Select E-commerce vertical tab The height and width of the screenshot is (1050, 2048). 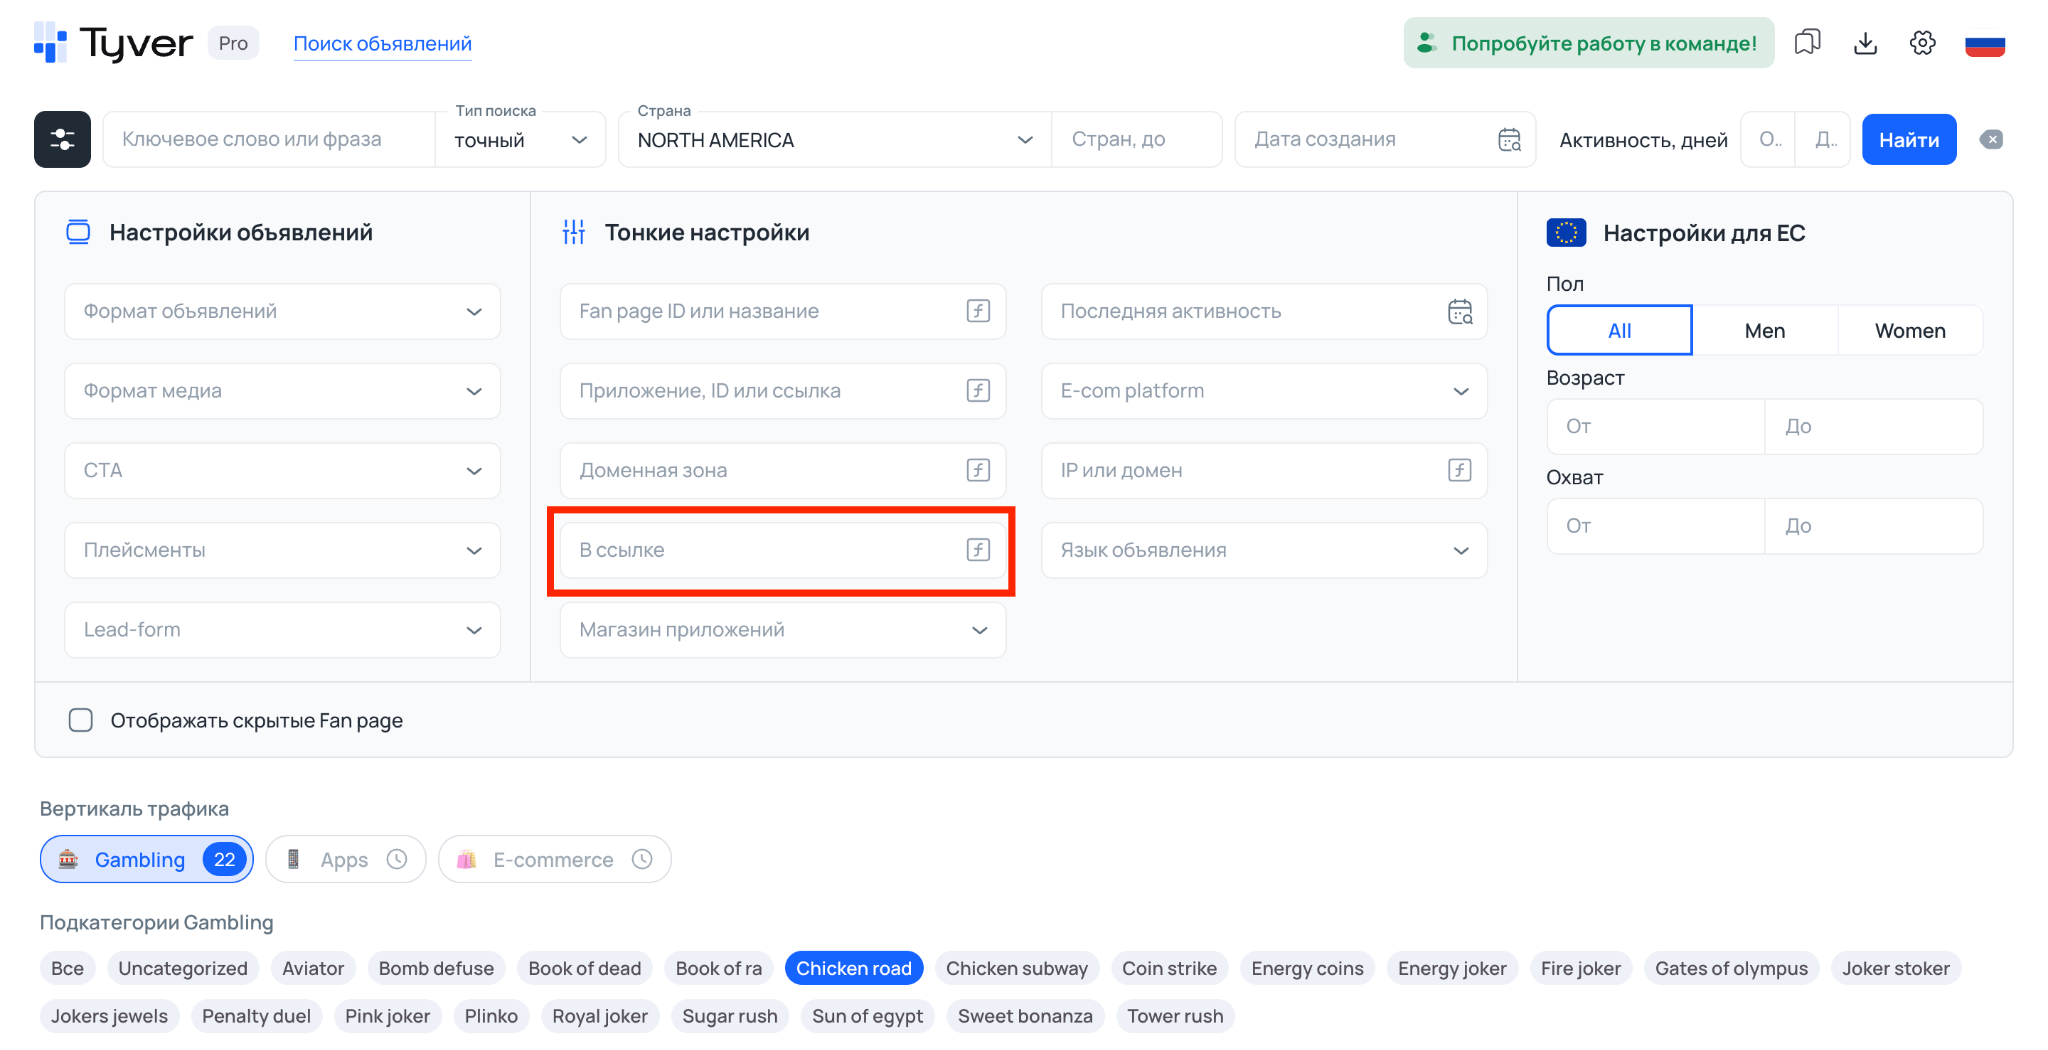[554, 859]
